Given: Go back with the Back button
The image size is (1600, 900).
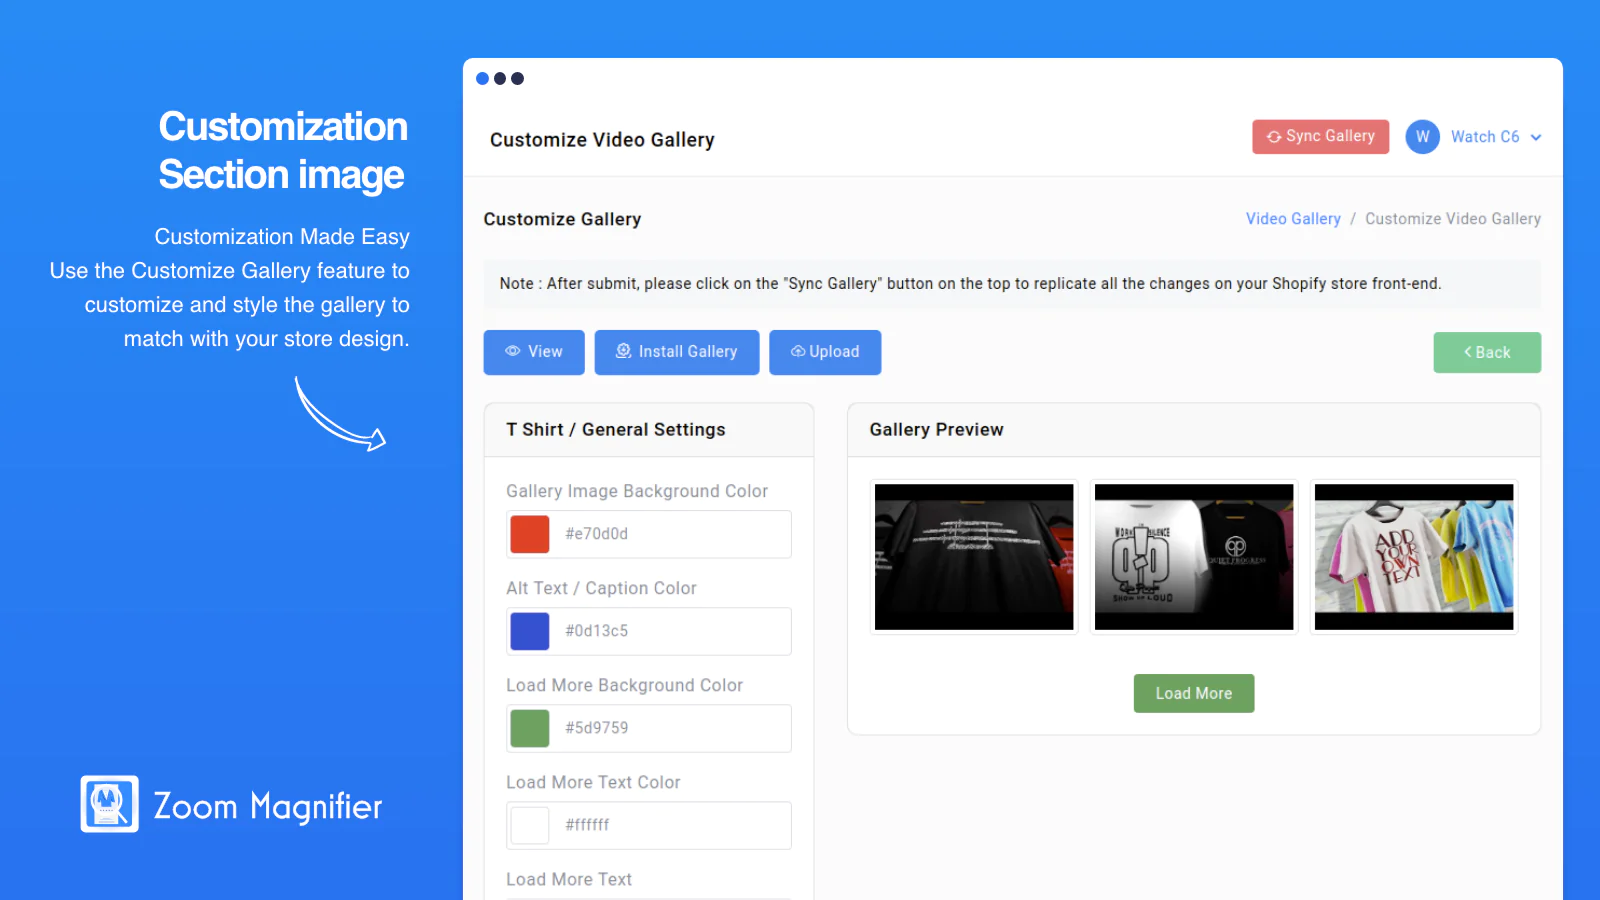Looking at the screenshot, I should [x=1487, y=352].
